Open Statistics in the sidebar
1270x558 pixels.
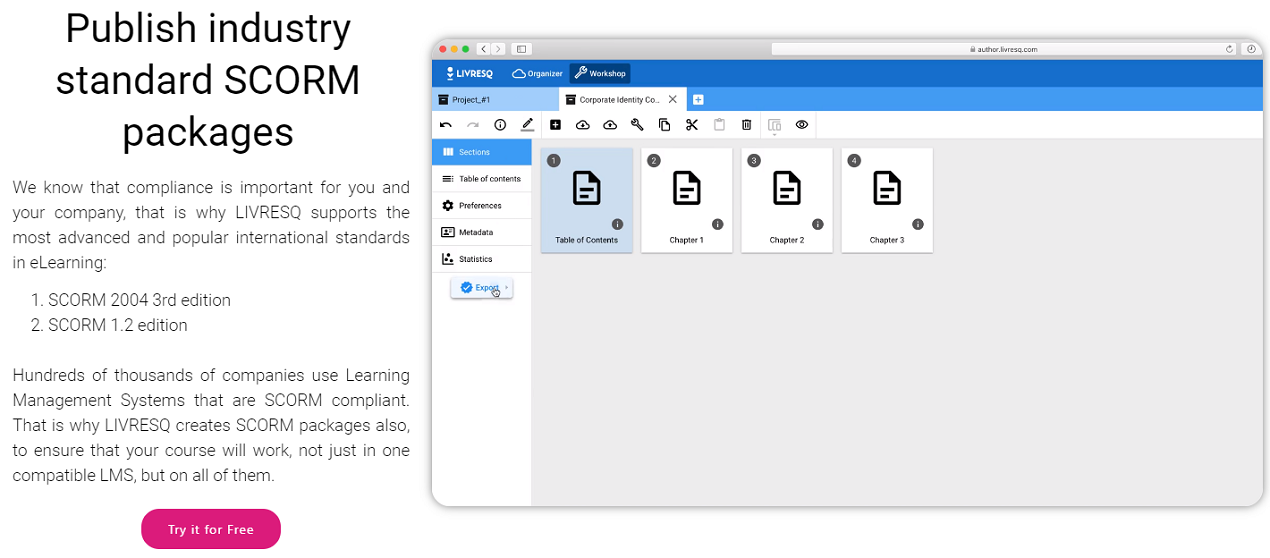pos(482,259)
